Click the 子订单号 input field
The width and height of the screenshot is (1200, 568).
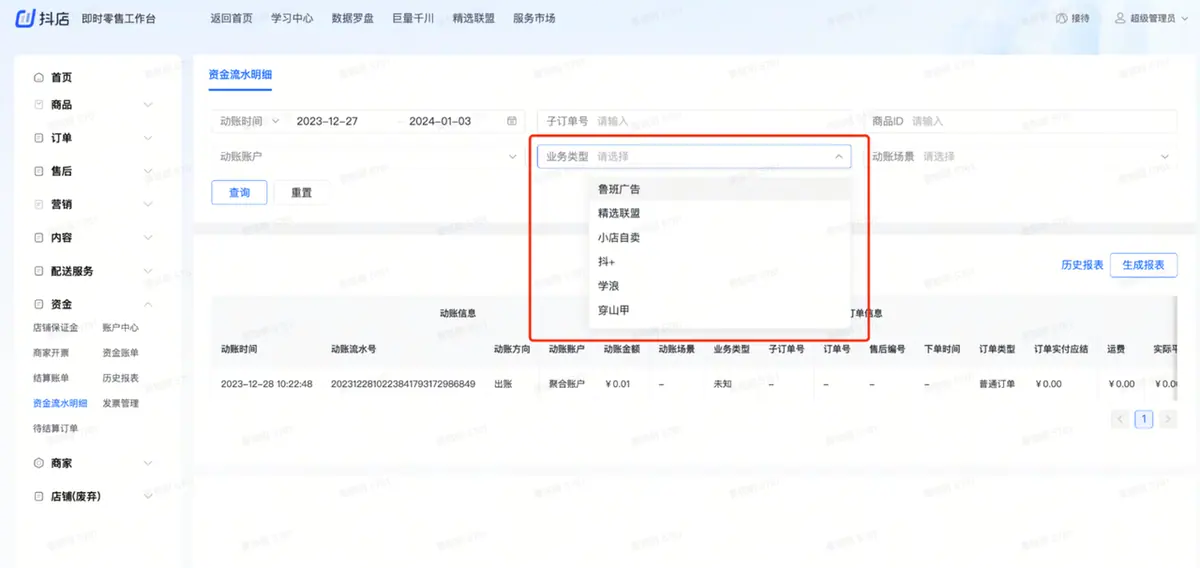point(694,121)
